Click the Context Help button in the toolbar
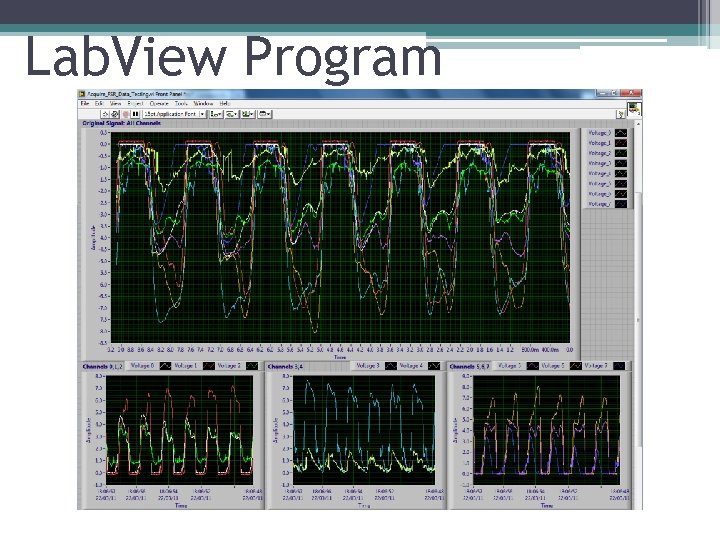Viewport: 720px width, 540px height. [621, 113]
